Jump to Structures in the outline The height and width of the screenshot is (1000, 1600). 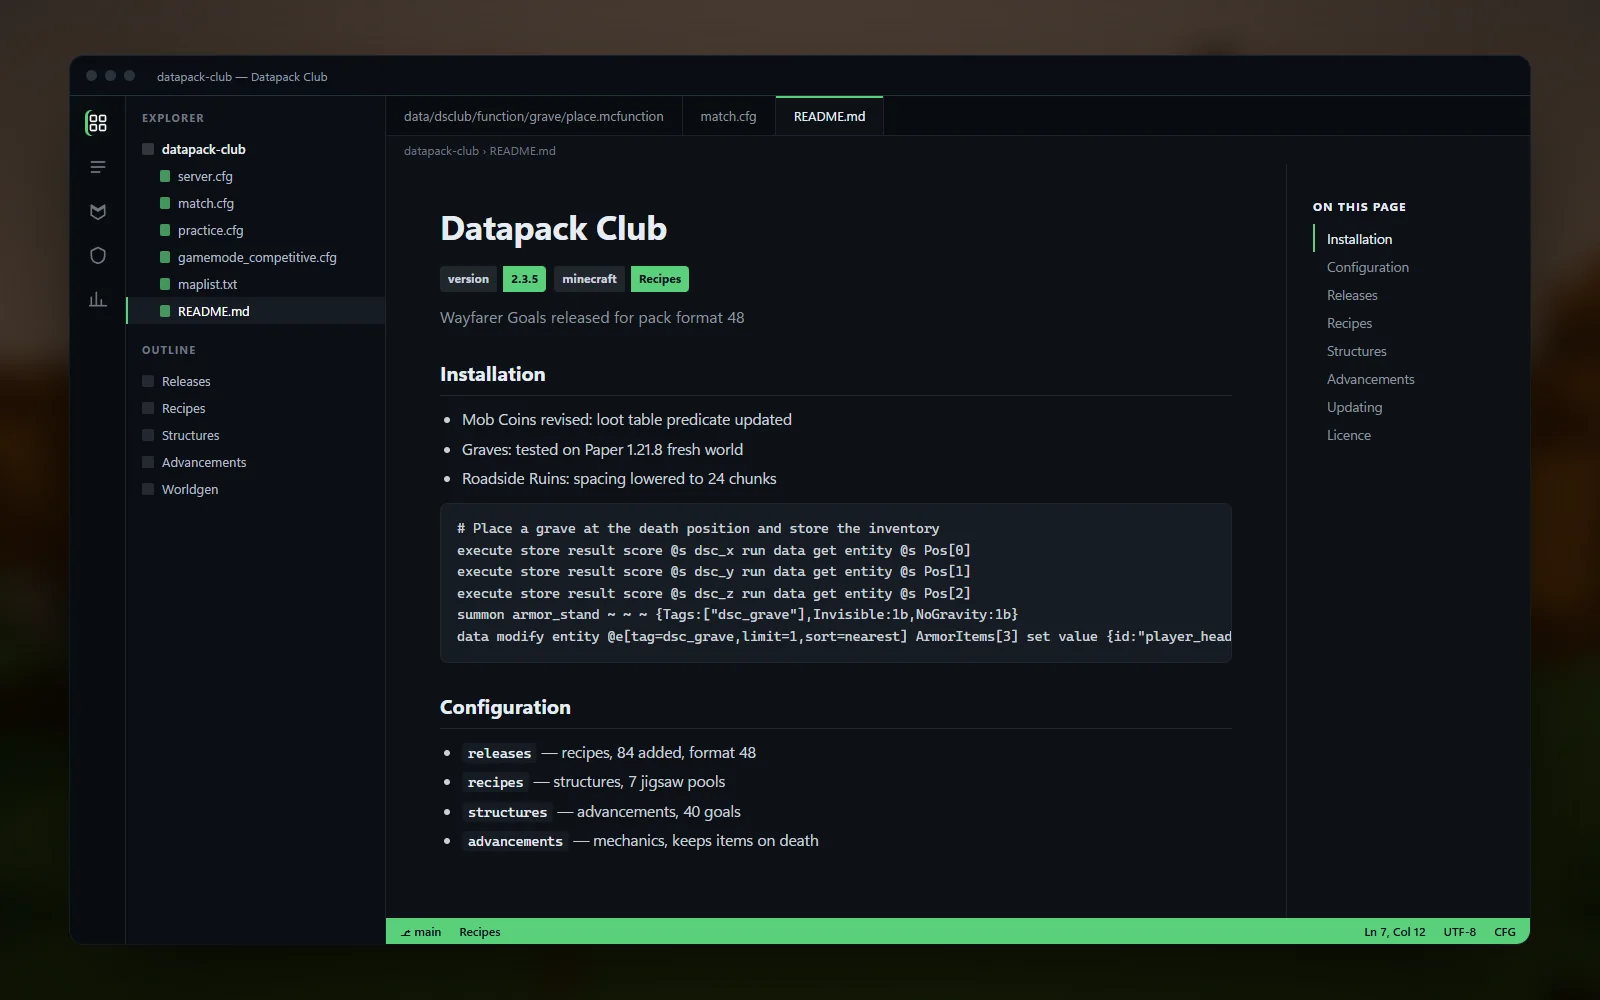pos(256,435)
